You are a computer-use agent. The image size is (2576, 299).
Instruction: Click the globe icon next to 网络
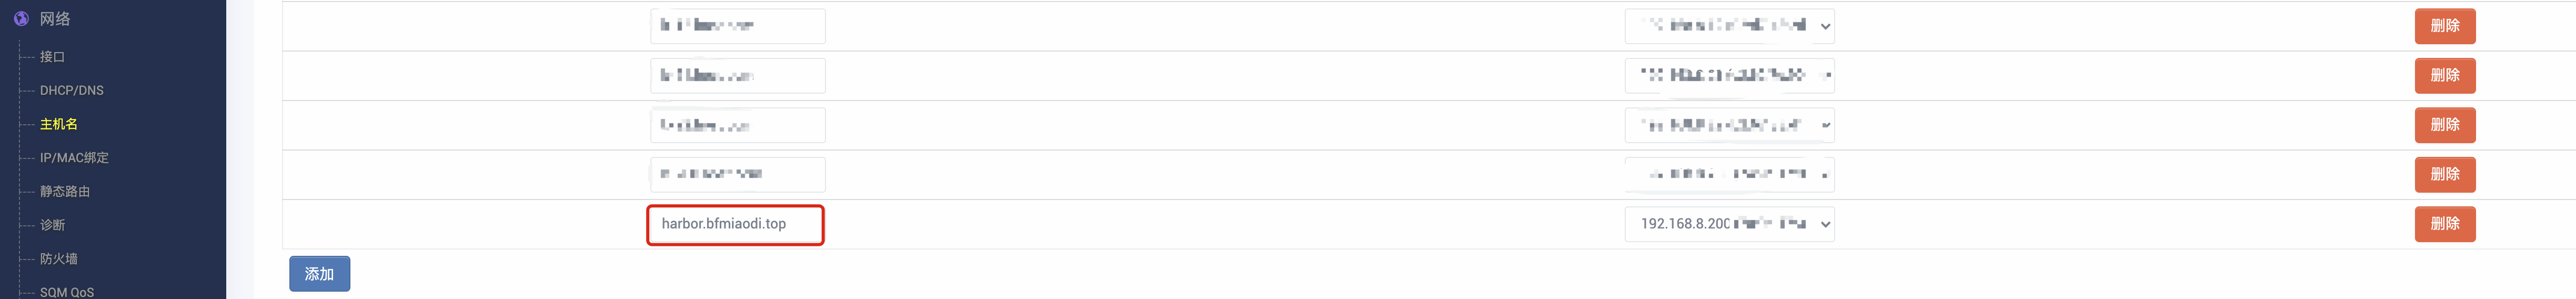[21, 19]
